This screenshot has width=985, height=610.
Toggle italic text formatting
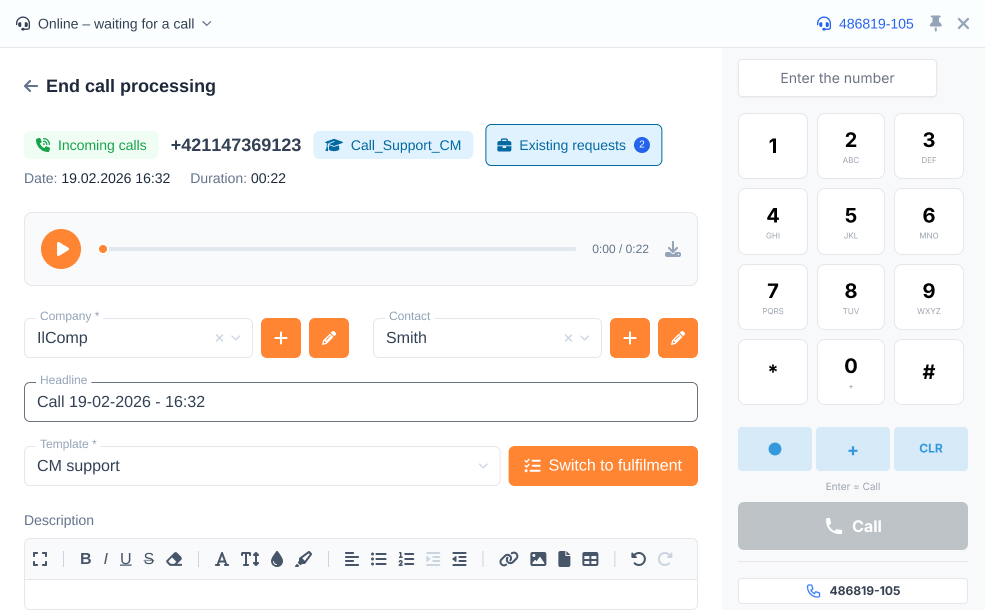pyautogui.click(x=105, y=559)
